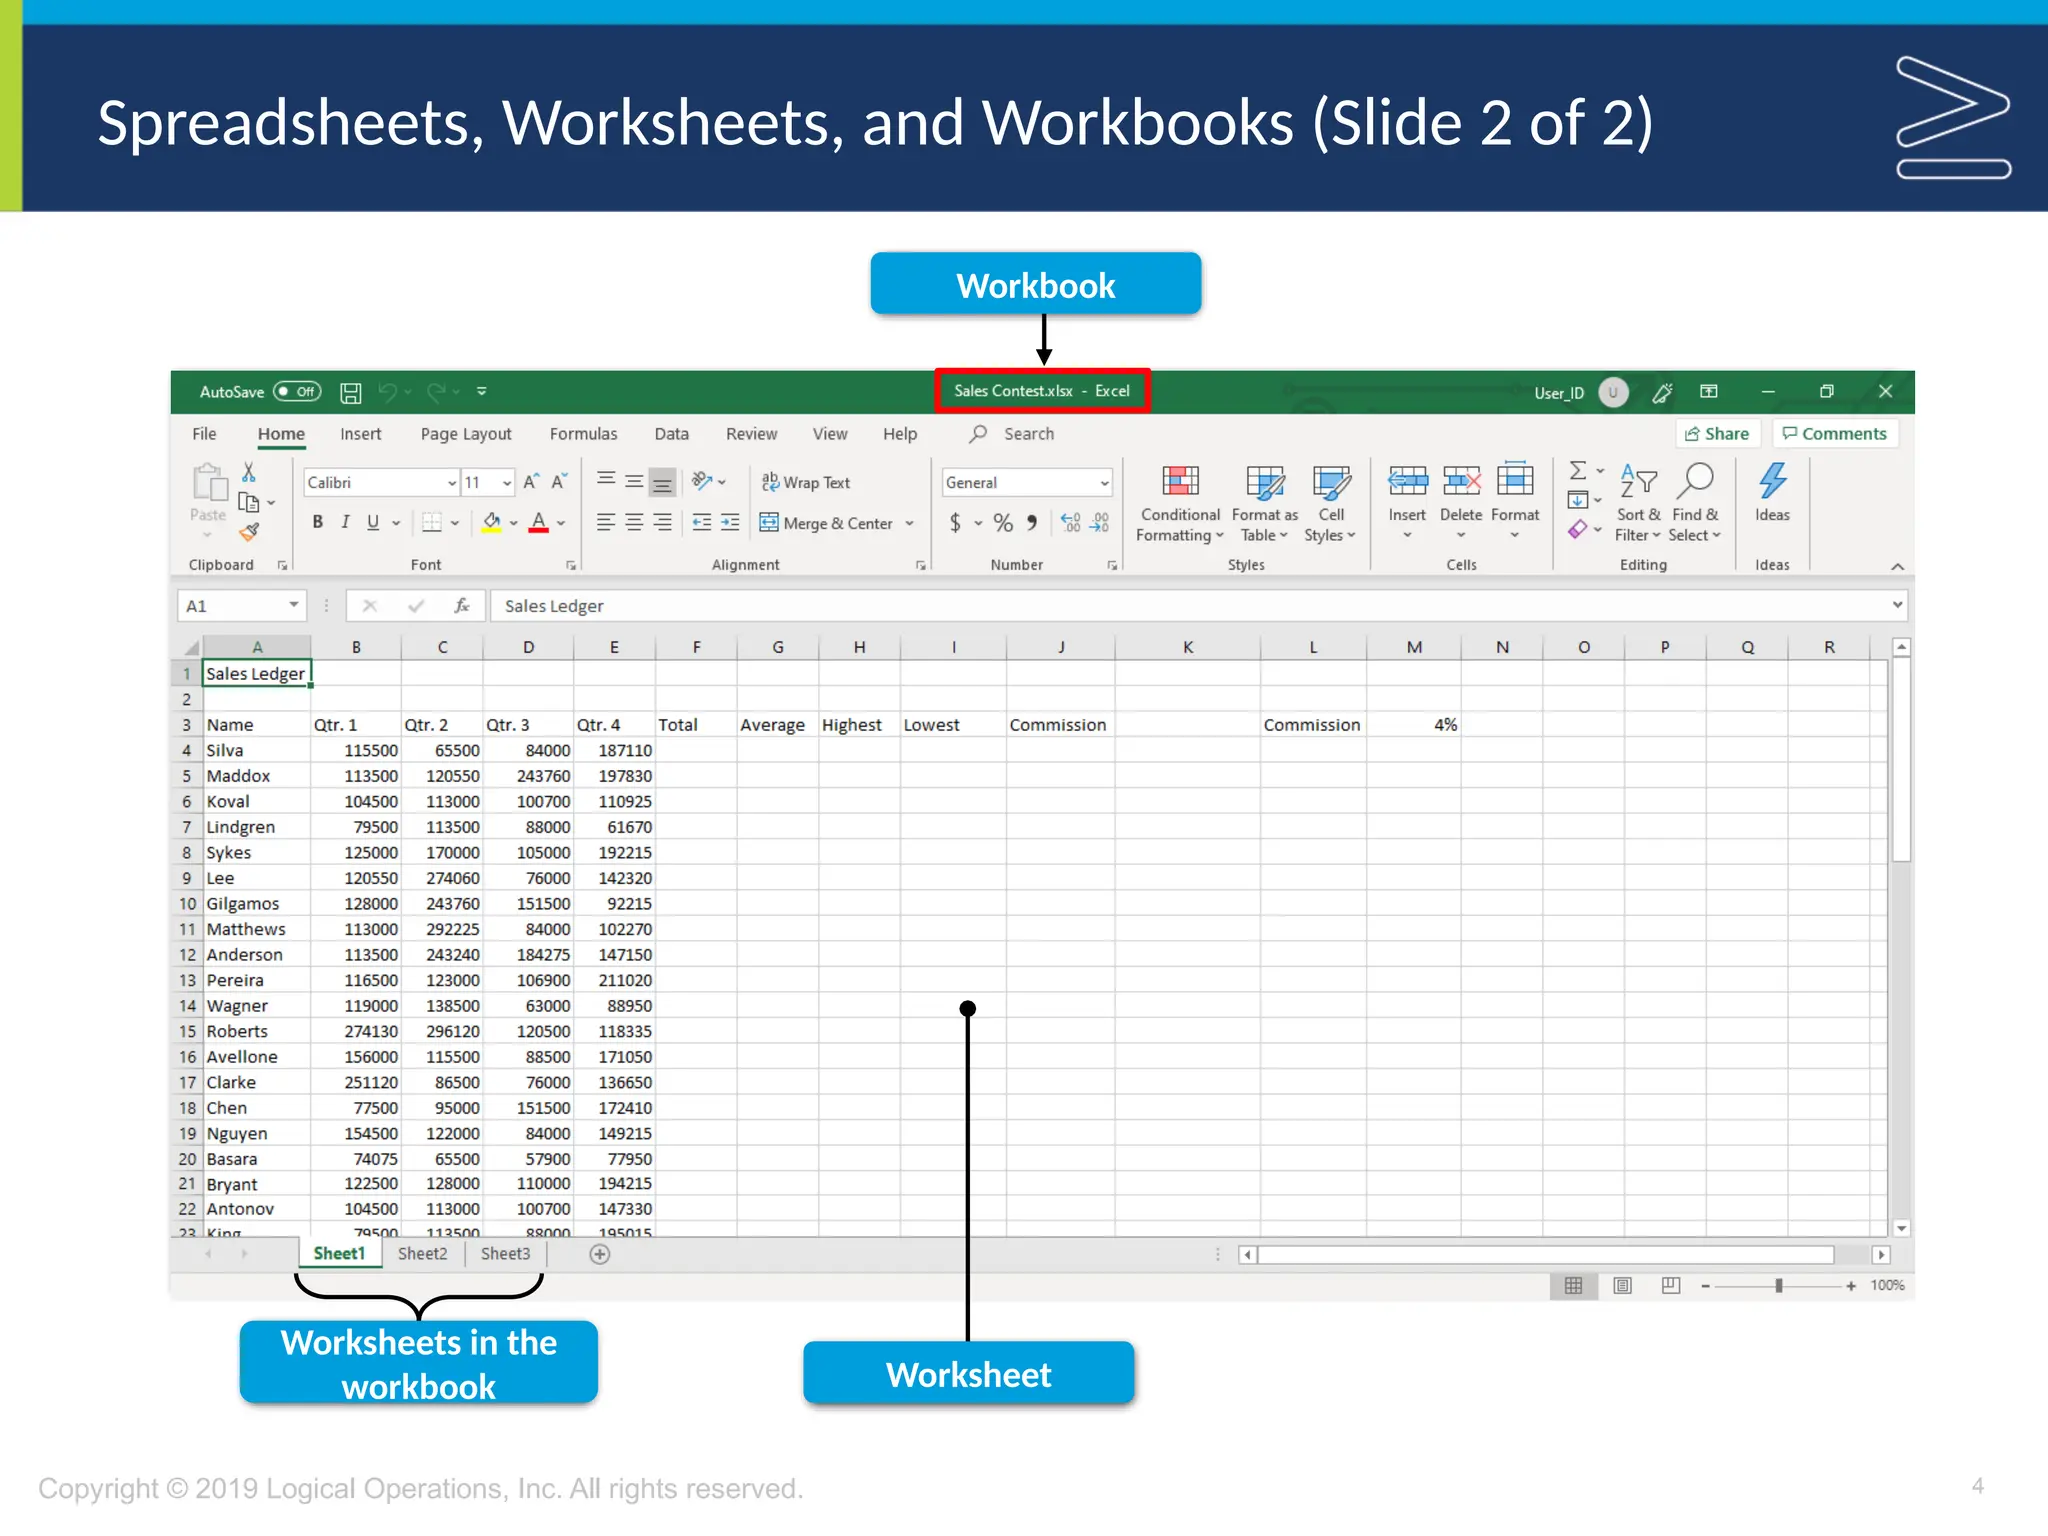Click Accounting Number Format dollar icon
The width and height of the screenshot is (2048, 1536).
(956, 523)
